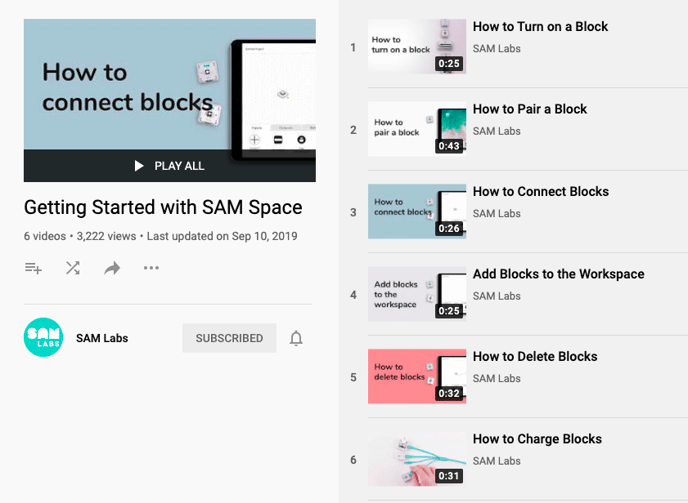688x503 pixels.
Task: Open the 'How to connect blocks' thumbnail in list
Action: click(417, 211)
